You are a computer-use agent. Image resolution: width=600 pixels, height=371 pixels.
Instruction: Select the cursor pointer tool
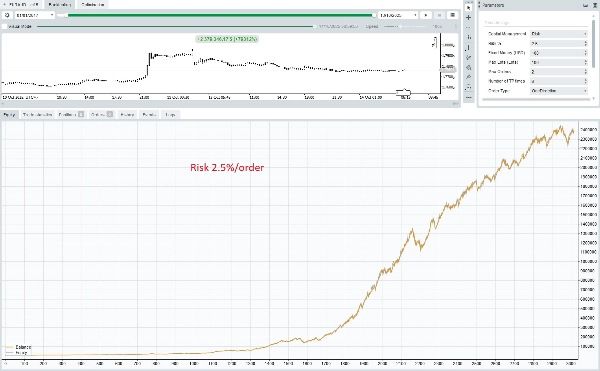469,8
